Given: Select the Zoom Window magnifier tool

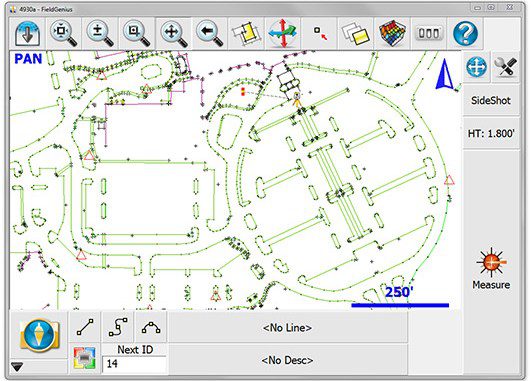Looking at the screenshot, I should click(137, 33).
